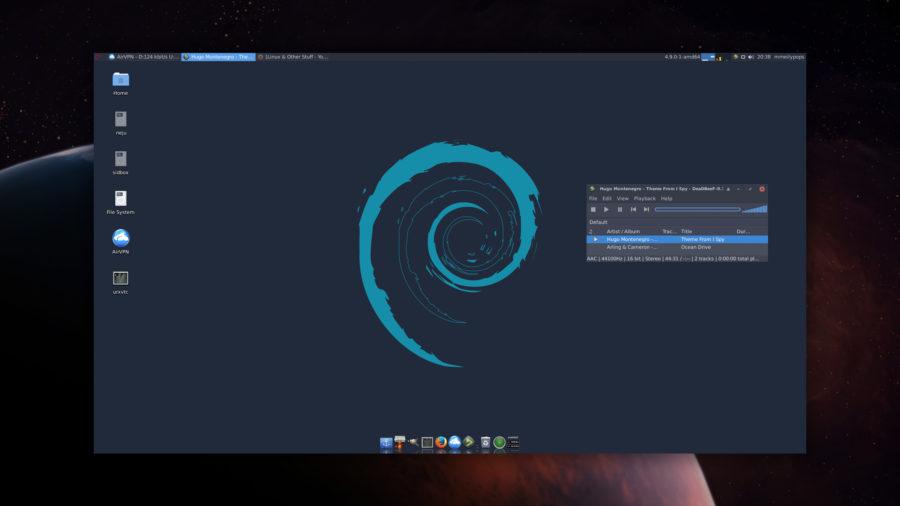Open the terminal square icon in dock
This screenshot has height=506, width=900.
click(x=427, y=442)
